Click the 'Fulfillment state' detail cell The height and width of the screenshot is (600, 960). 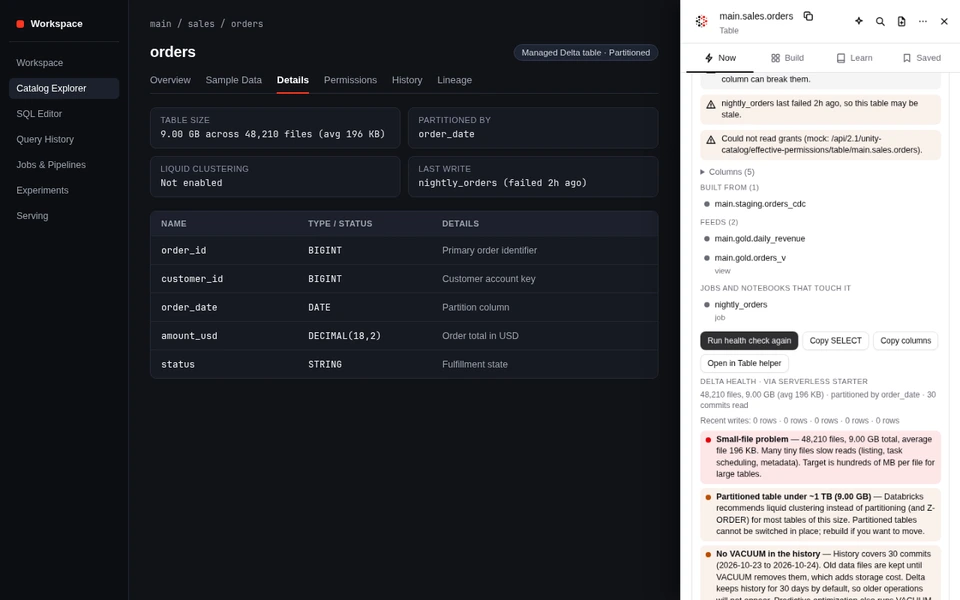coord(474,364)
